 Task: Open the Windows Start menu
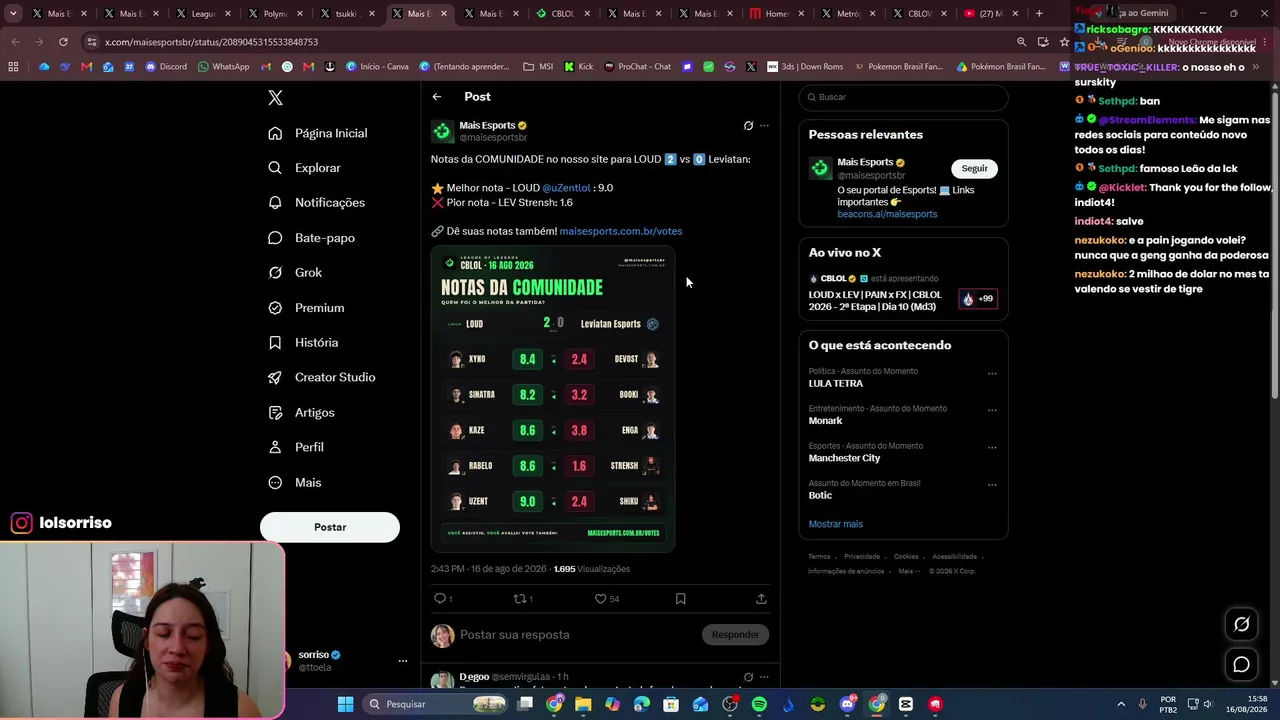(345, 704)
